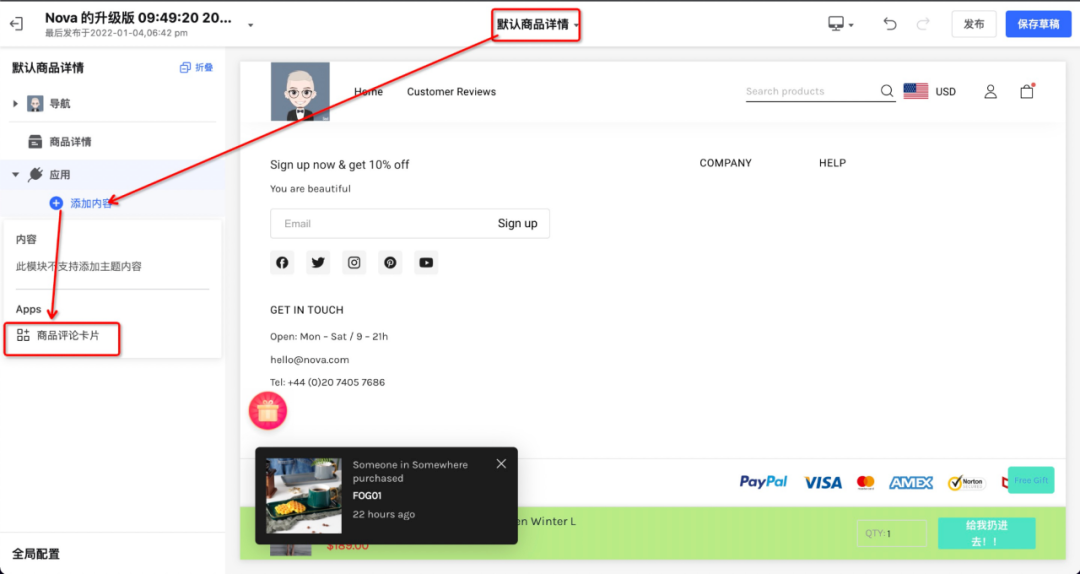Expand the 导航 tree section
The width and height of the screenshot is (1080, 574).
pos(16,104)
